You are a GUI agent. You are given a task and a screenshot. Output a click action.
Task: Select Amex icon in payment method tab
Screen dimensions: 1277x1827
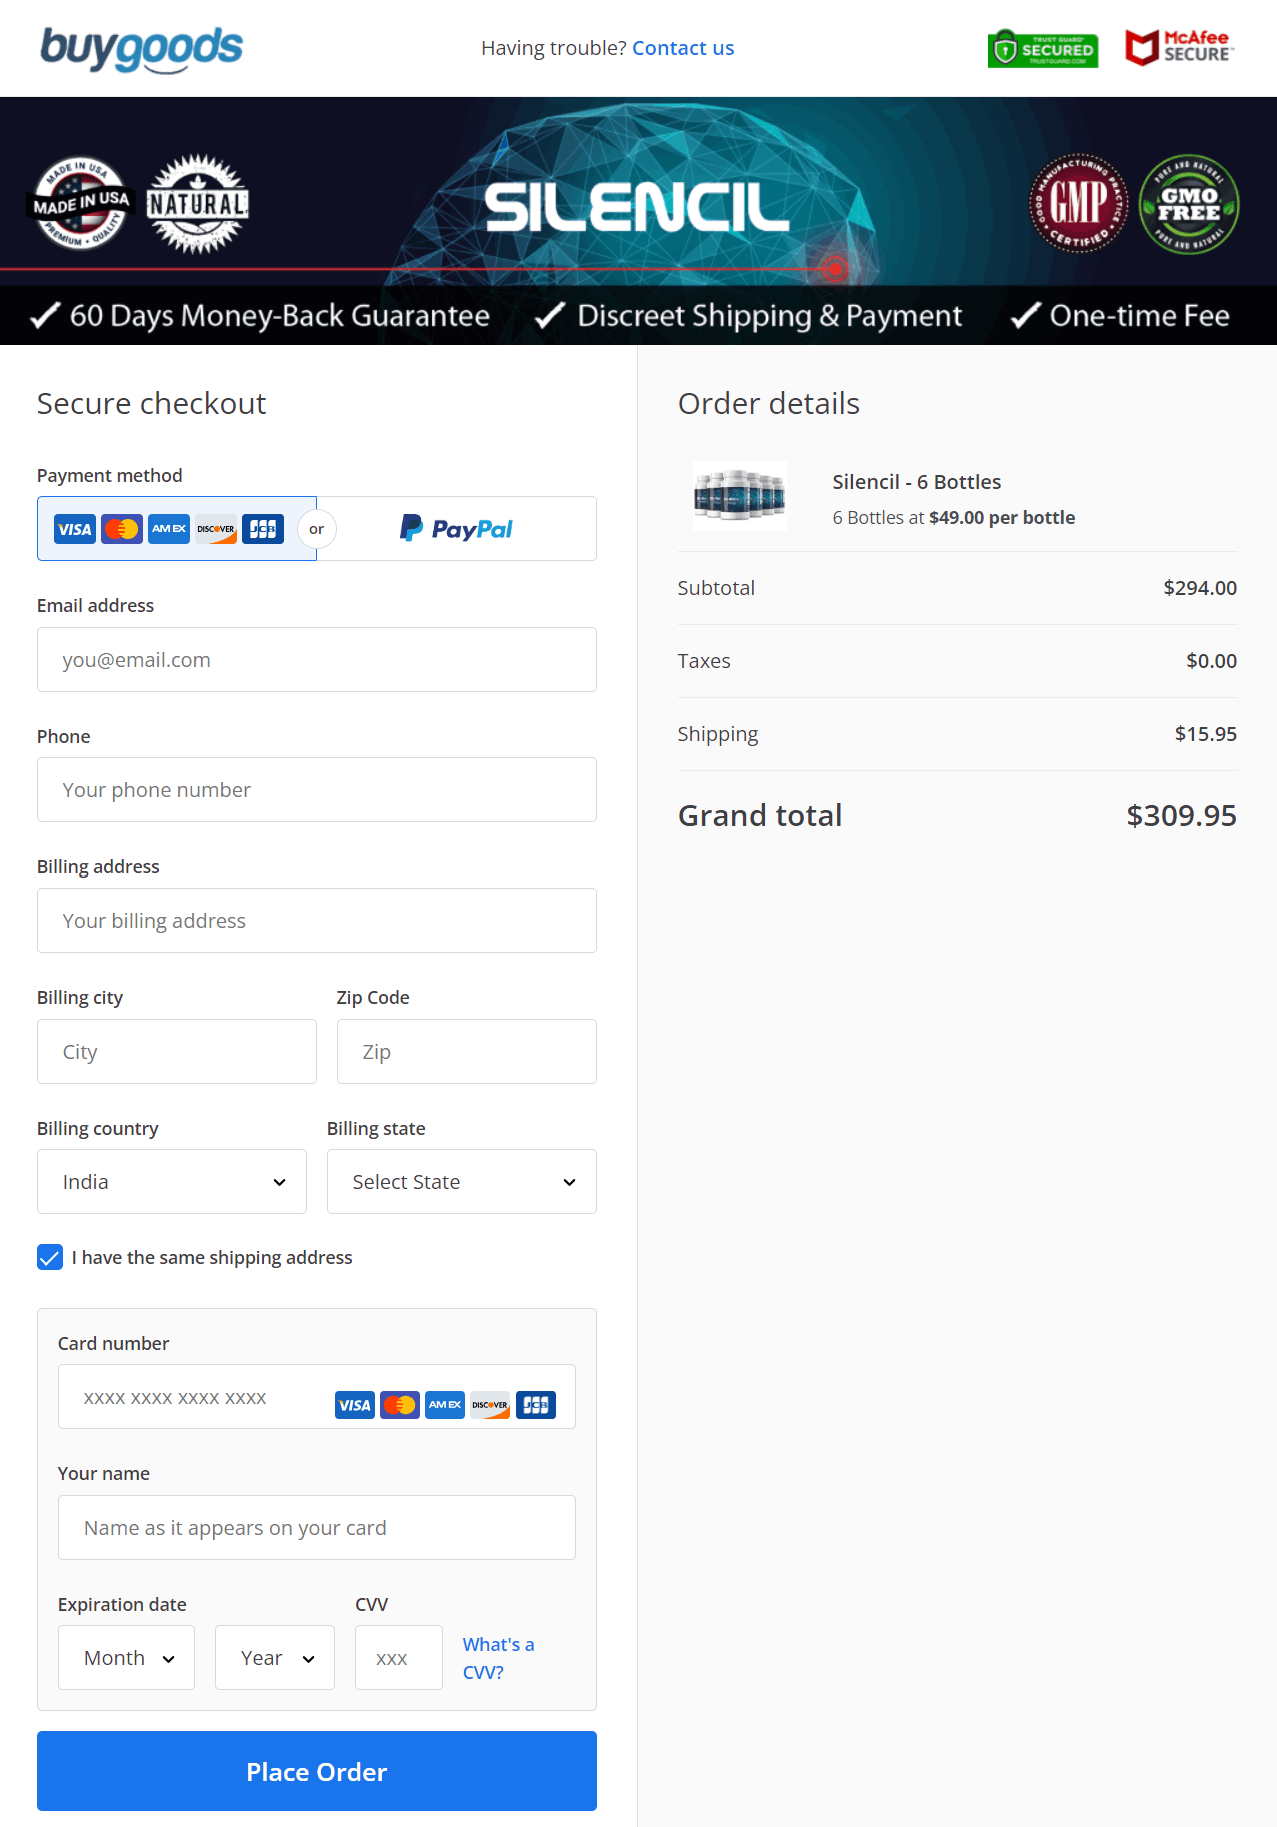(x=169, y=529)
